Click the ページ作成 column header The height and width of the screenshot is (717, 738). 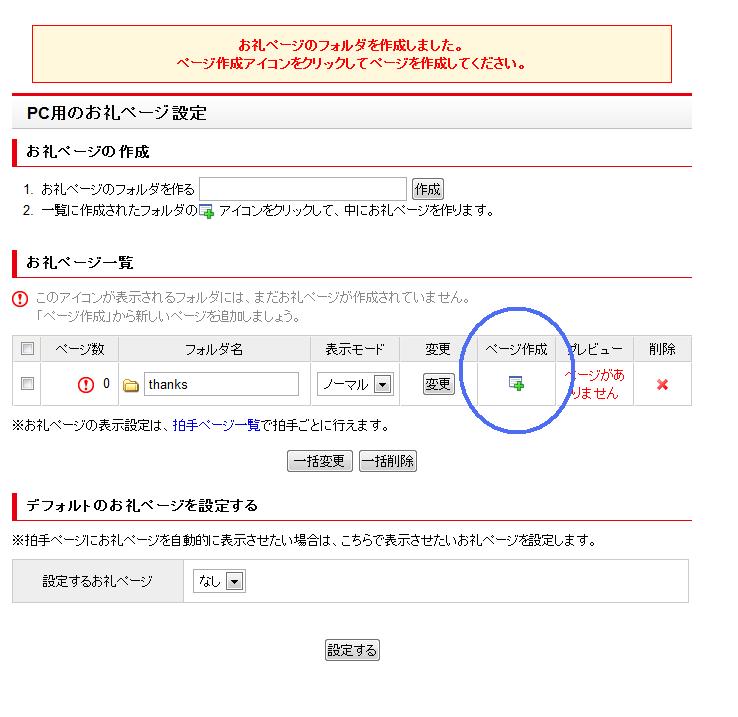tap(516, 349)
